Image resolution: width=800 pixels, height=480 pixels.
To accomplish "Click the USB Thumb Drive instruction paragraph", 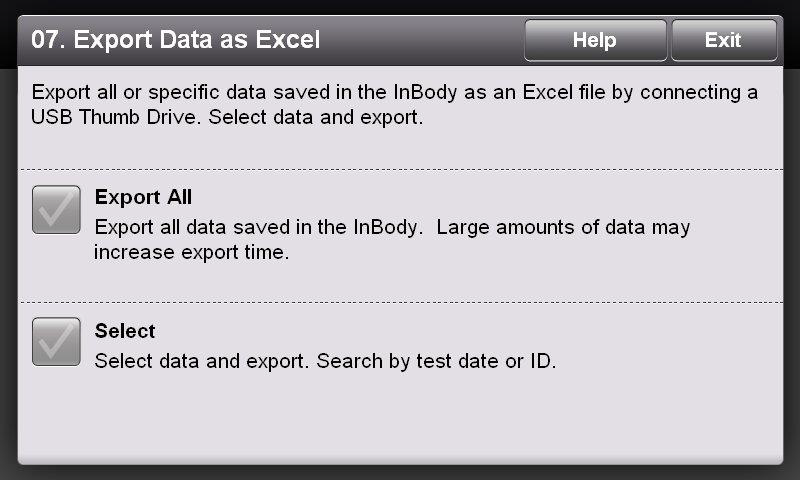I will pyautogui.click(x=394, y=105).
